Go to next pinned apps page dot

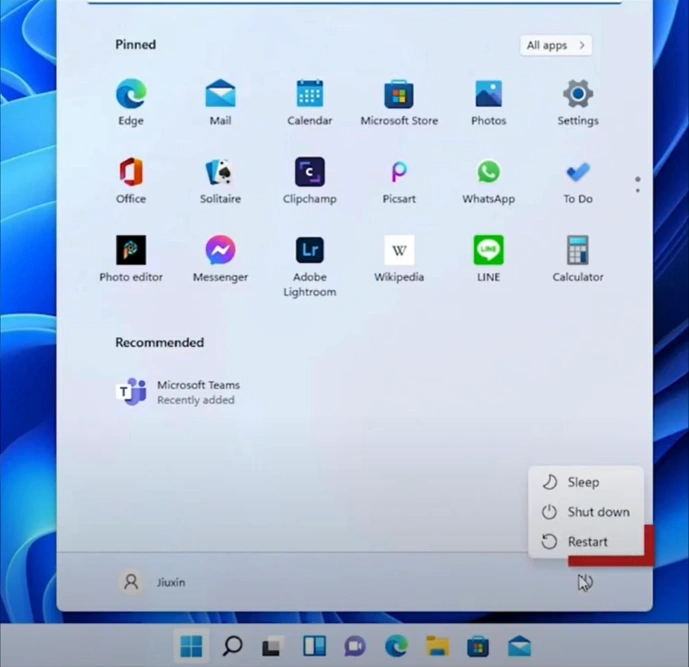point(638,190)
